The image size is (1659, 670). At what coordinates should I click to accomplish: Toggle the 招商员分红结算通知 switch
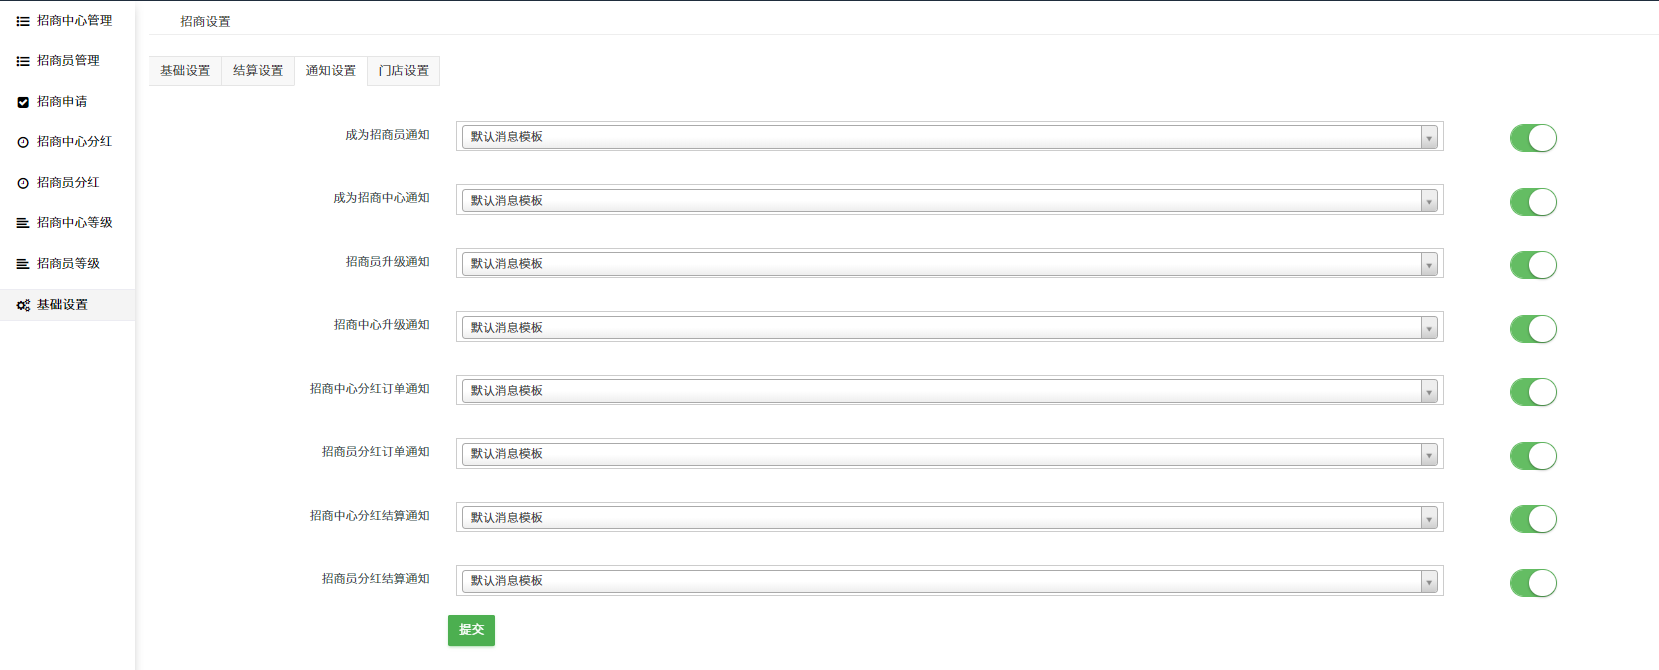pyautogui.click(x=1533, y=583)
